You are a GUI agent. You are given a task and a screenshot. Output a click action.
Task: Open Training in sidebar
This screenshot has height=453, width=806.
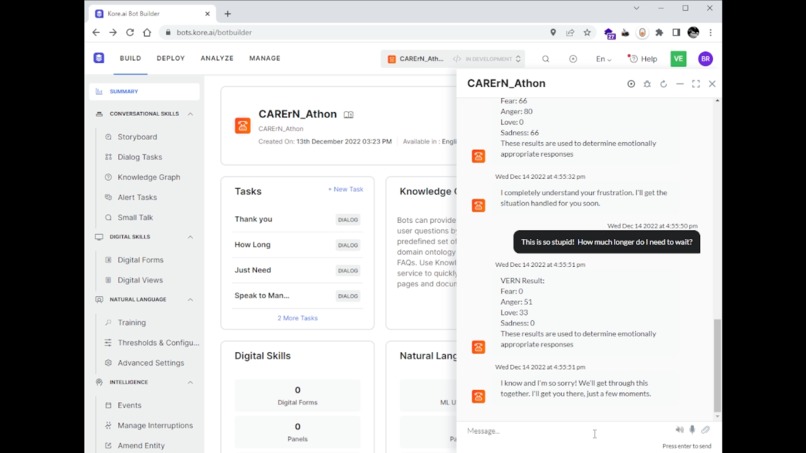pos(132,323)
